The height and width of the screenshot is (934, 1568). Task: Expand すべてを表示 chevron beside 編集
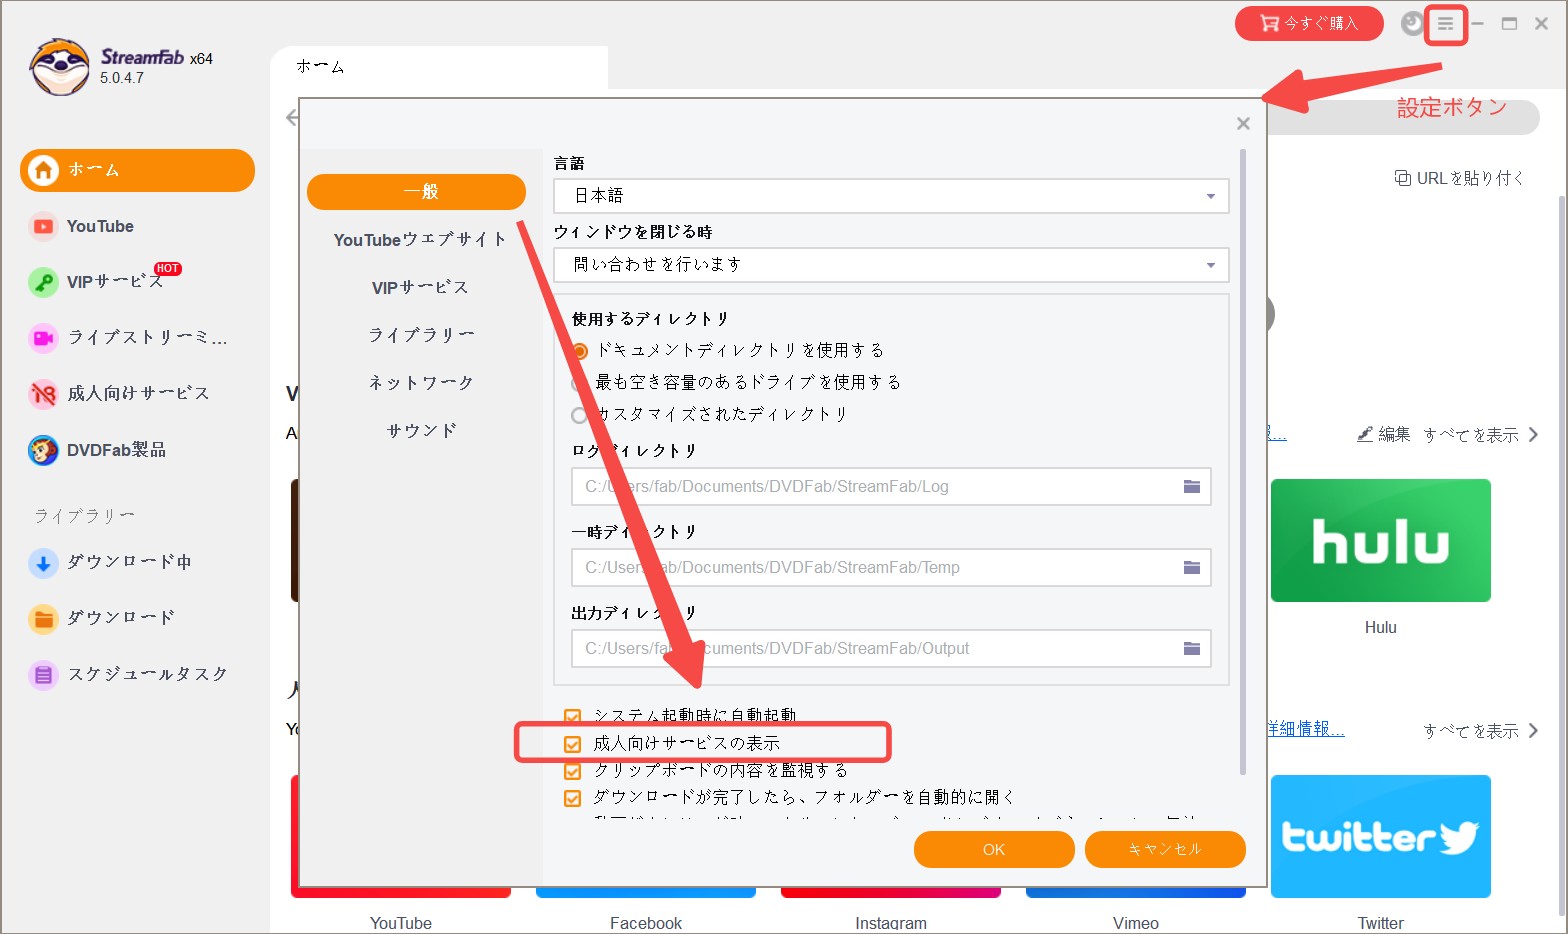[x=1533, y=435]
